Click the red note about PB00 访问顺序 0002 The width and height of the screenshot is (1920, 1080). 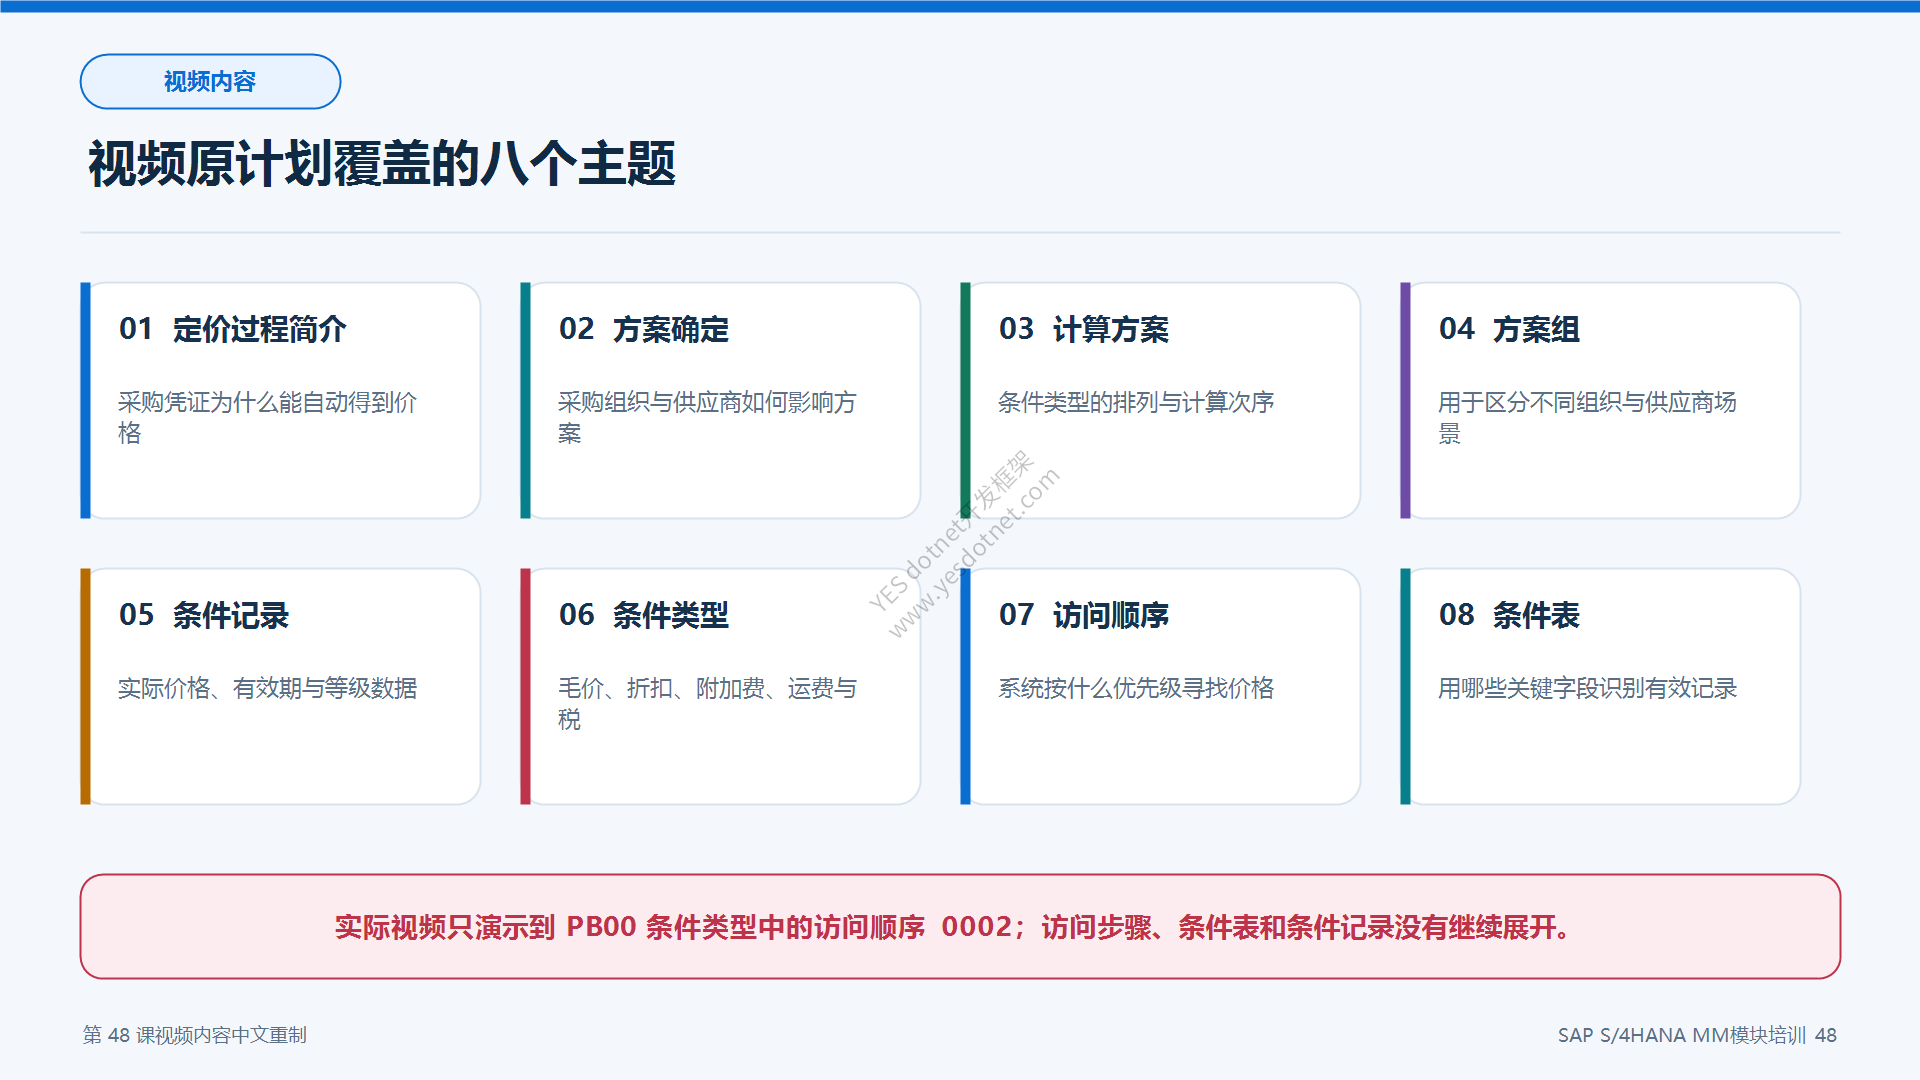[x=960, y=927]
